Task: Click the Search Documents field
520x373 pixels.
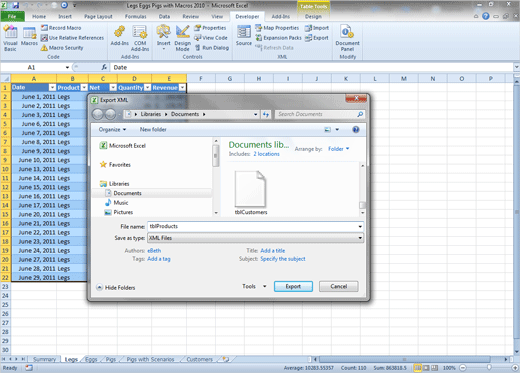Action: tap(319, 114)
